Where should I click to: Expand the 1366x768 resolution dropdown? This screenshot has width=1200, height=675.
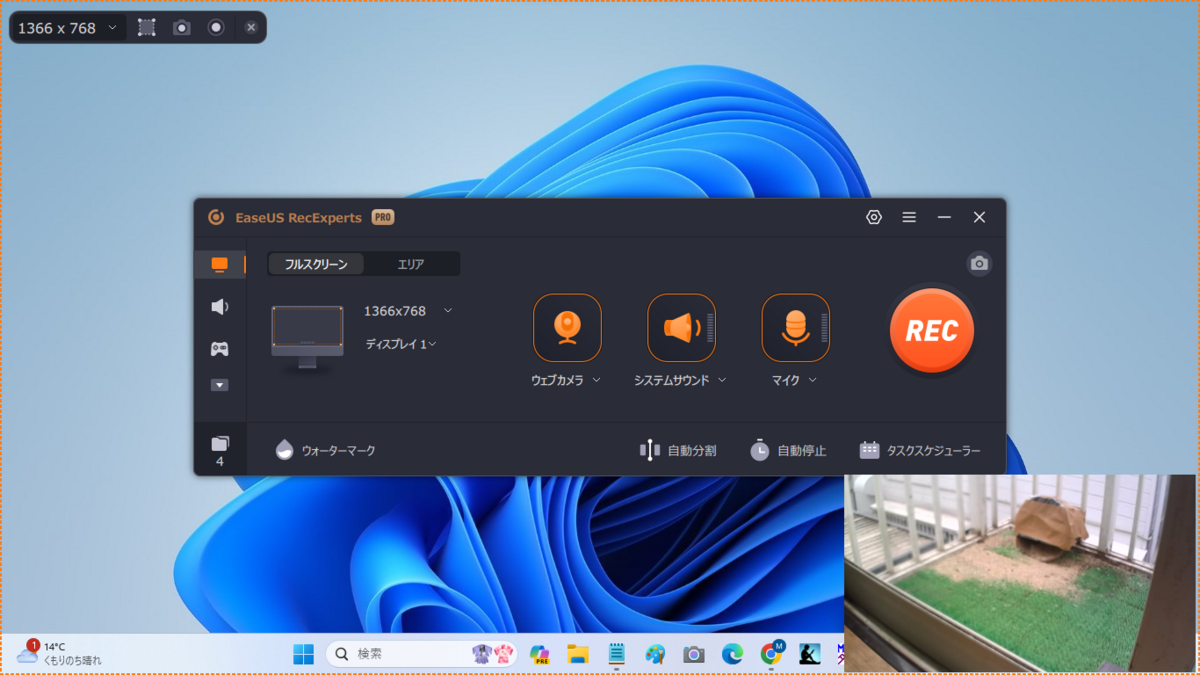point(448,311)
